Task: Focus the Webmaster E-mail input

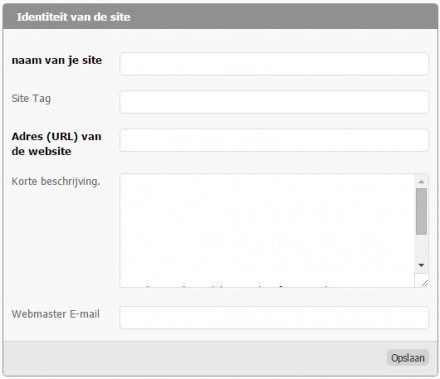Action: (274, 317)
